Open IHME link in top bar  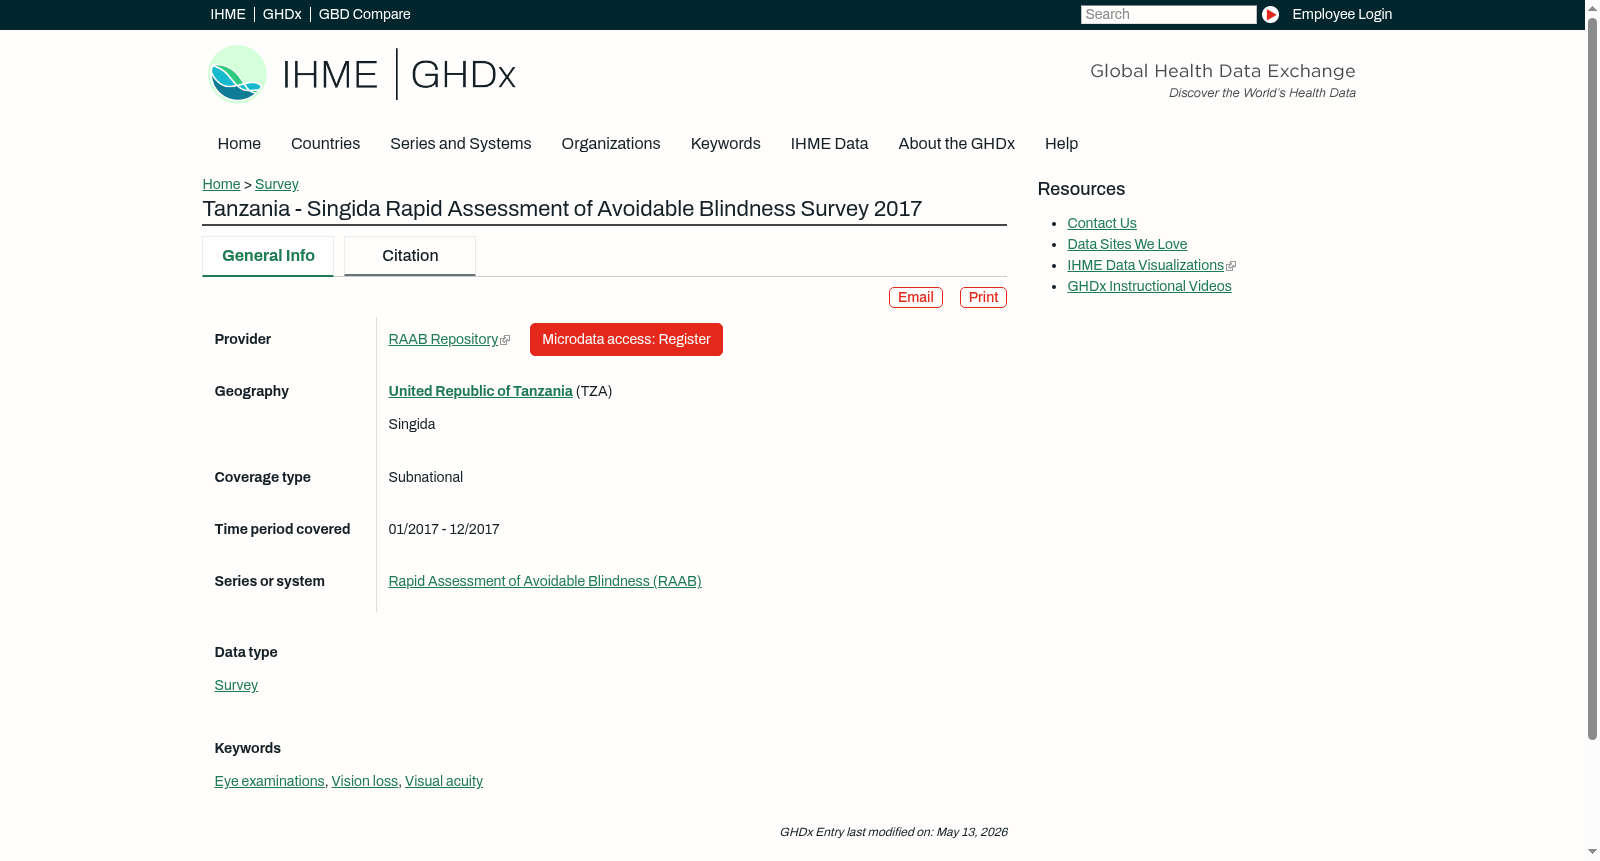[228, 14]
